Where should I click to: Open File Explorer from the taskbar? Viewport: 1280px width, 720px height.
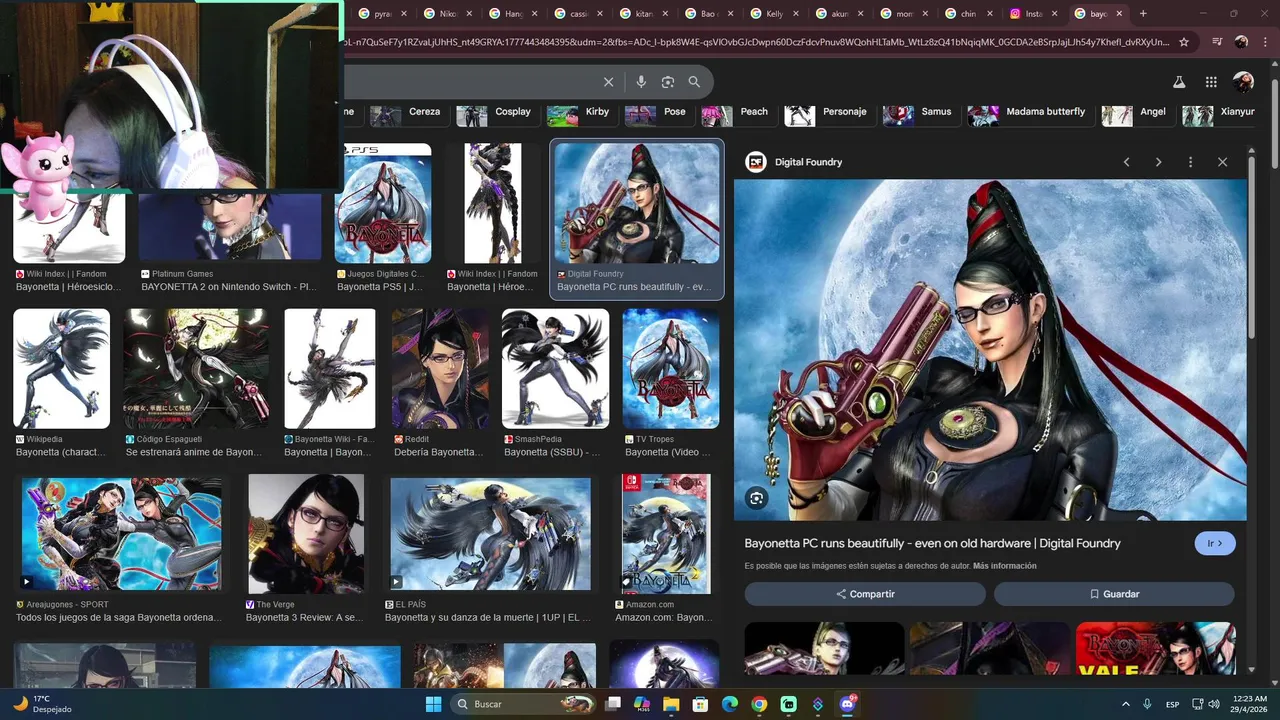coord(671,704)
